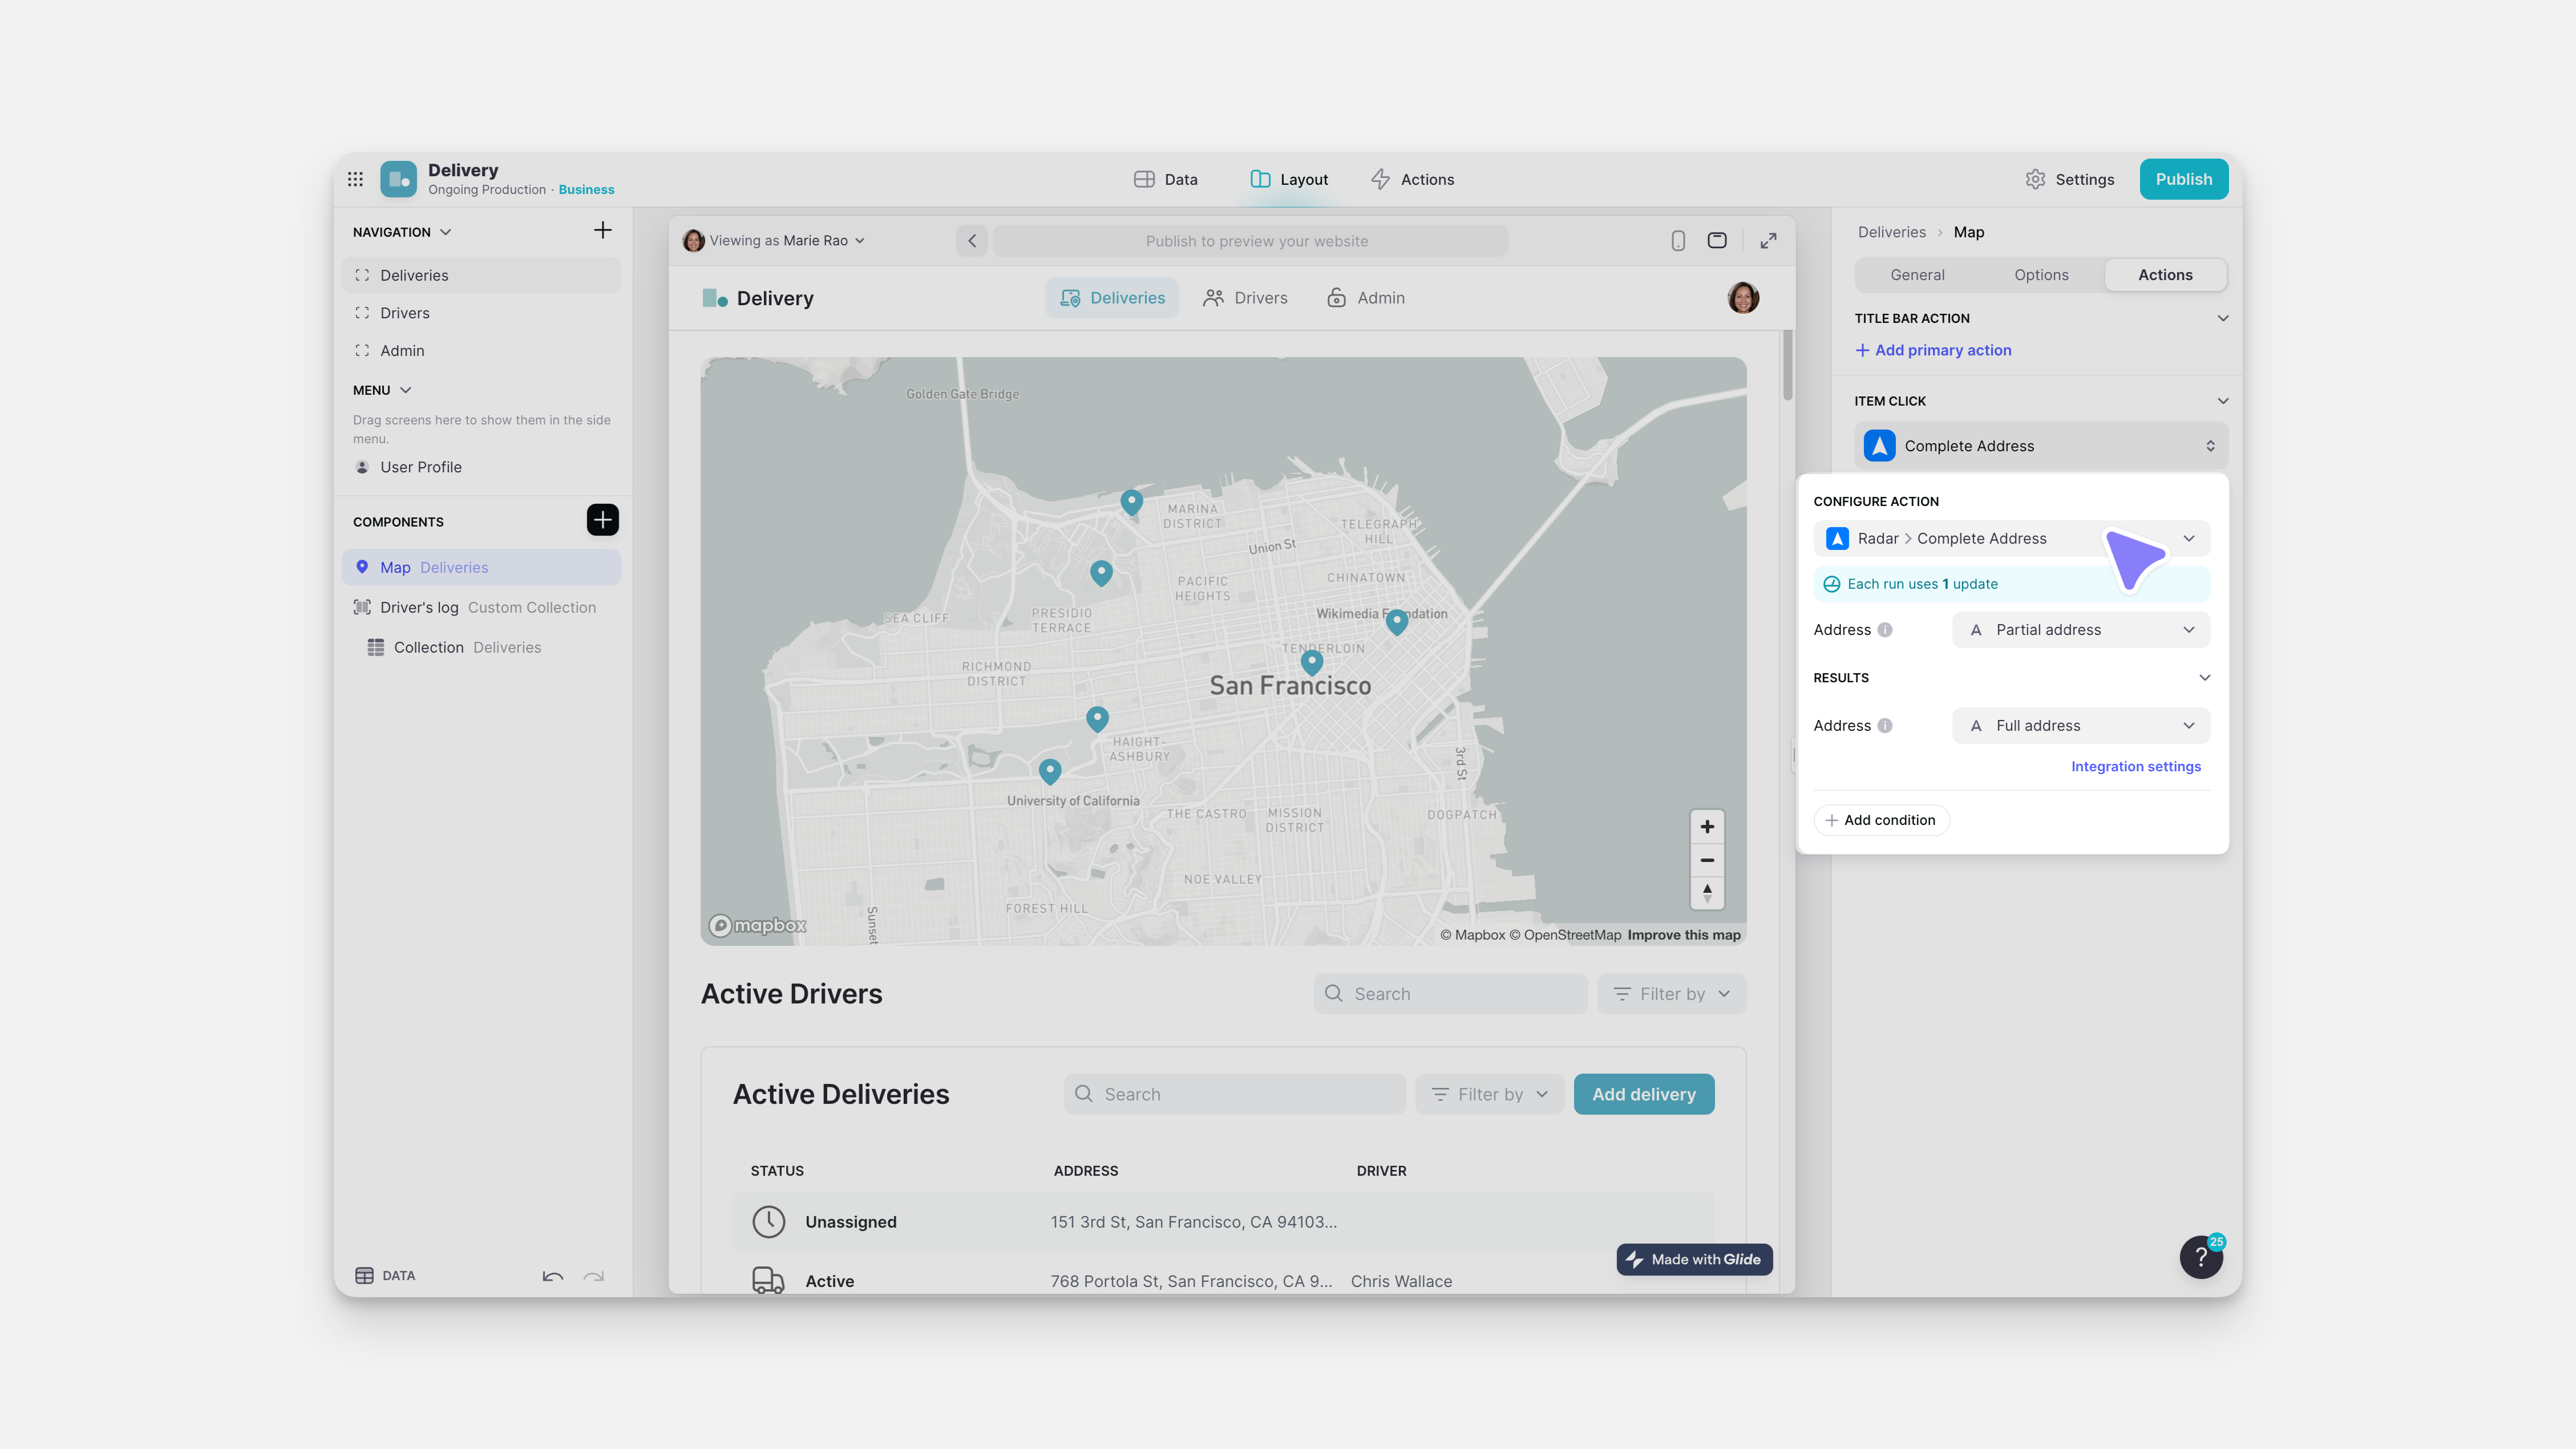Expand Filter by in Active Deliveries
Viewport: 2576px width, 1449px height.
1489,1094
